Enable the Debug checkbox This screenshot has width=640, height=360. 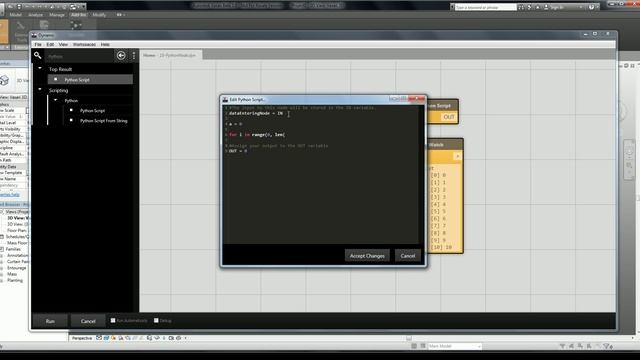pyautogui.click(x=156, y=320)
